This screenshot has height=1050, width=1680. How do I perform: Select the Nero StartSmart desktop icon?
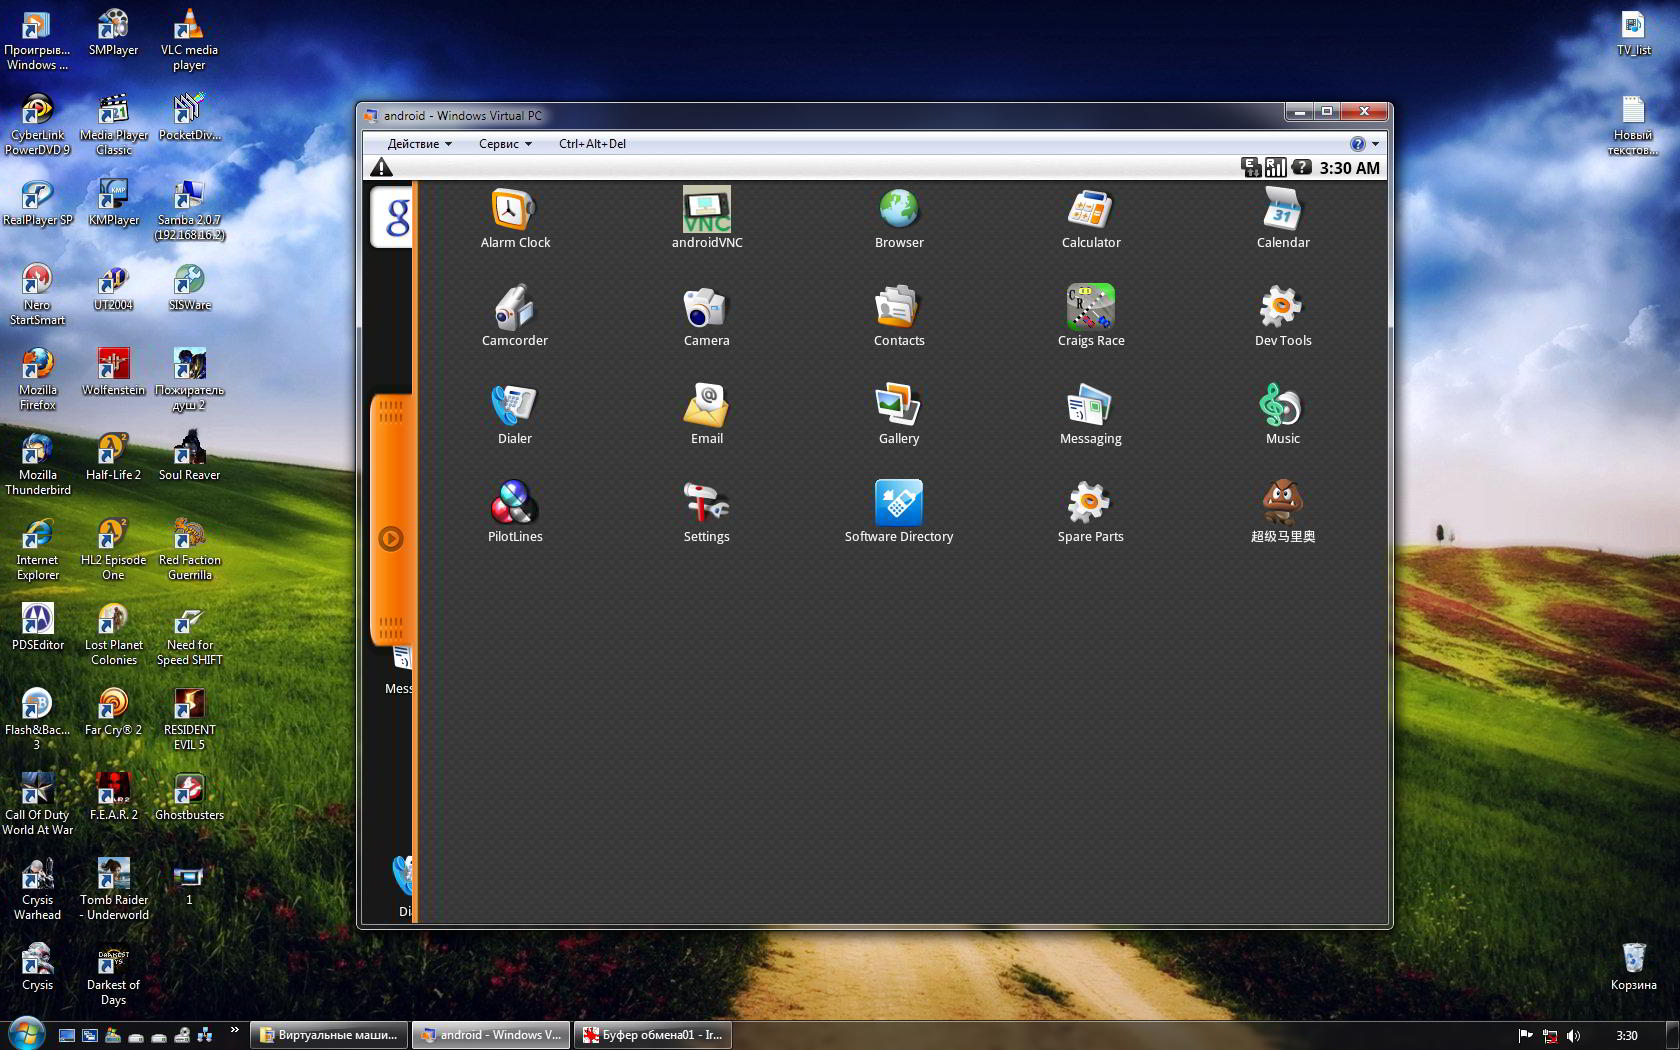(38, 295)
